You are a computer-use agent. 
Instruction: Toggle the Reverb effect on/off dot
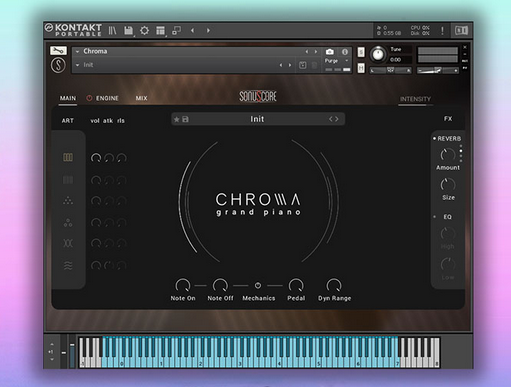tap(434, 138)
